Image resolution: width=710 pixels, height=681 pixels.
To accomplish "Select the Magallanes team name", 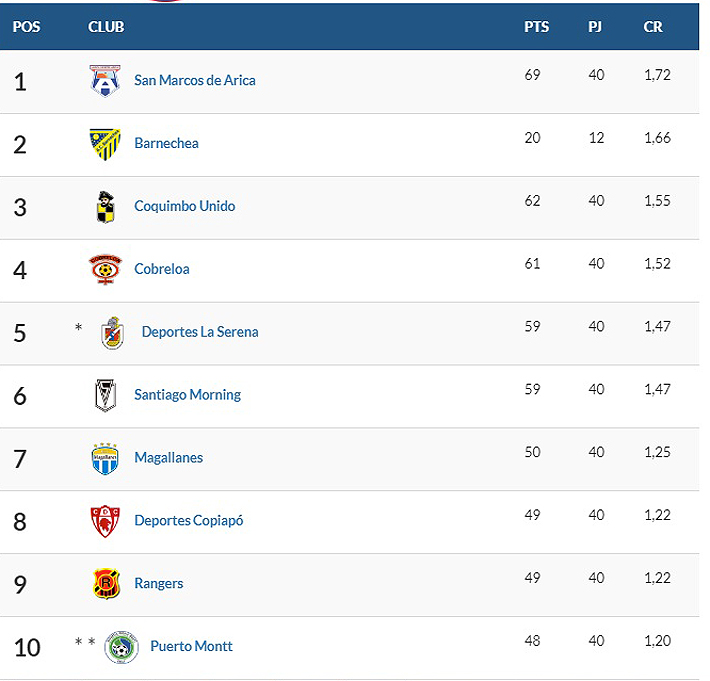I will point(169,458).
